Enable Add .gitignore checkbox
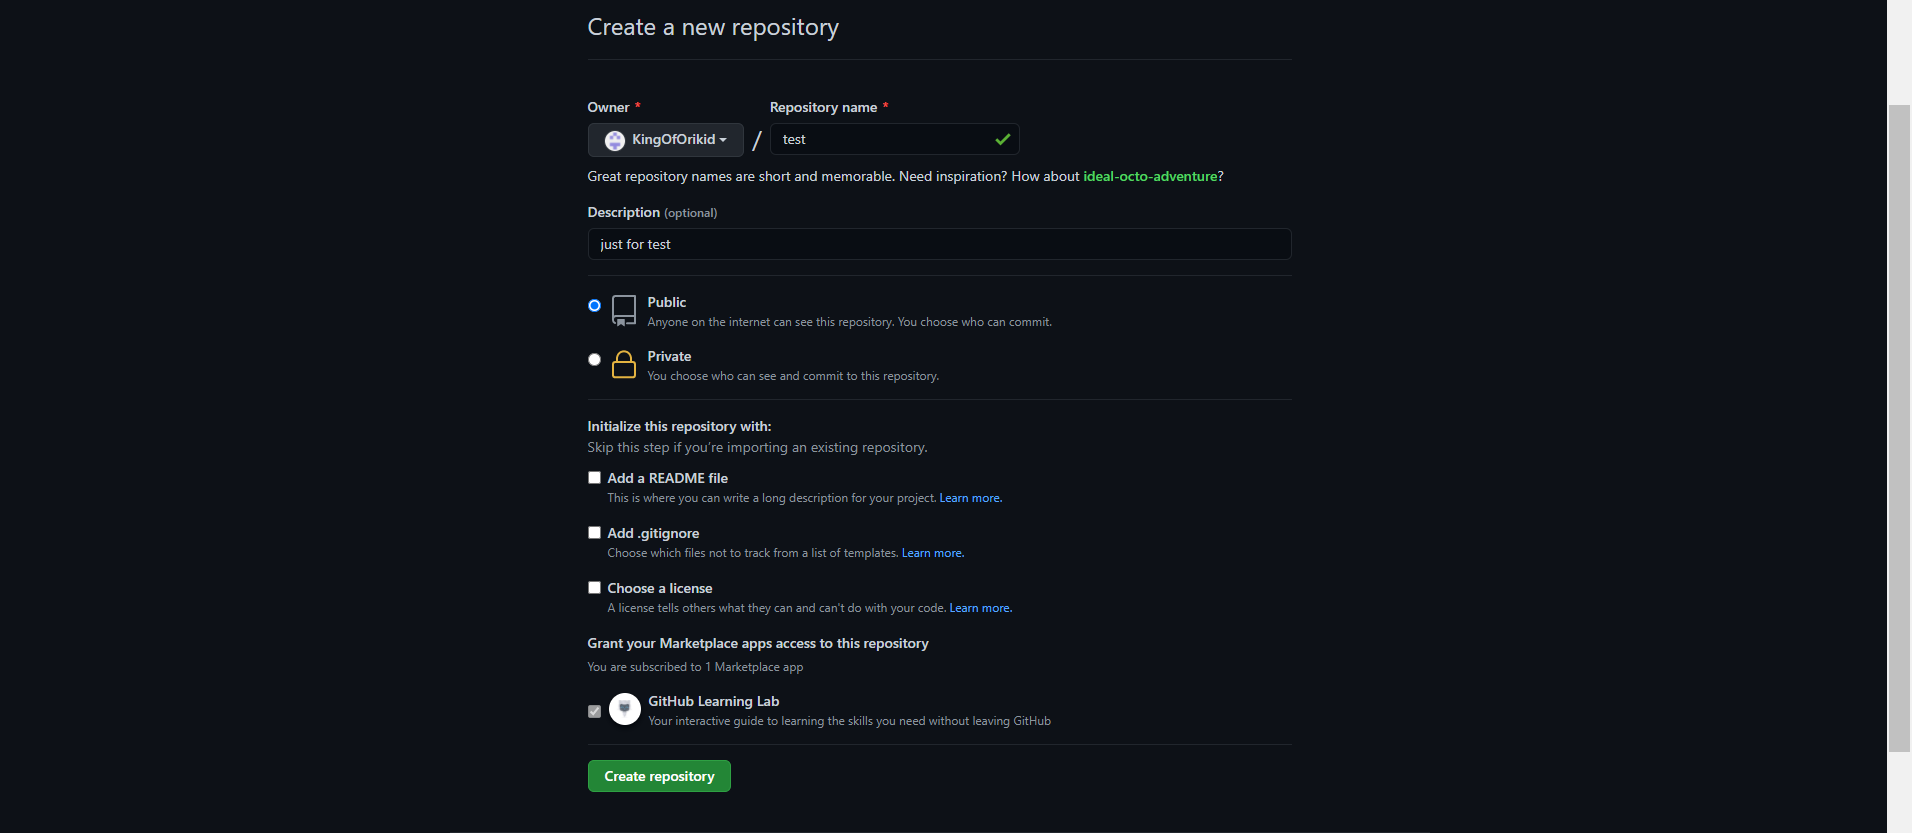 594,533
